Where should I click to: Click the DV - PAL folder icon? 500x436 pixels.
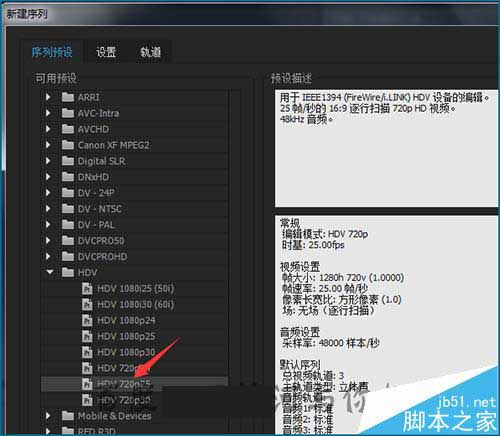68,225
